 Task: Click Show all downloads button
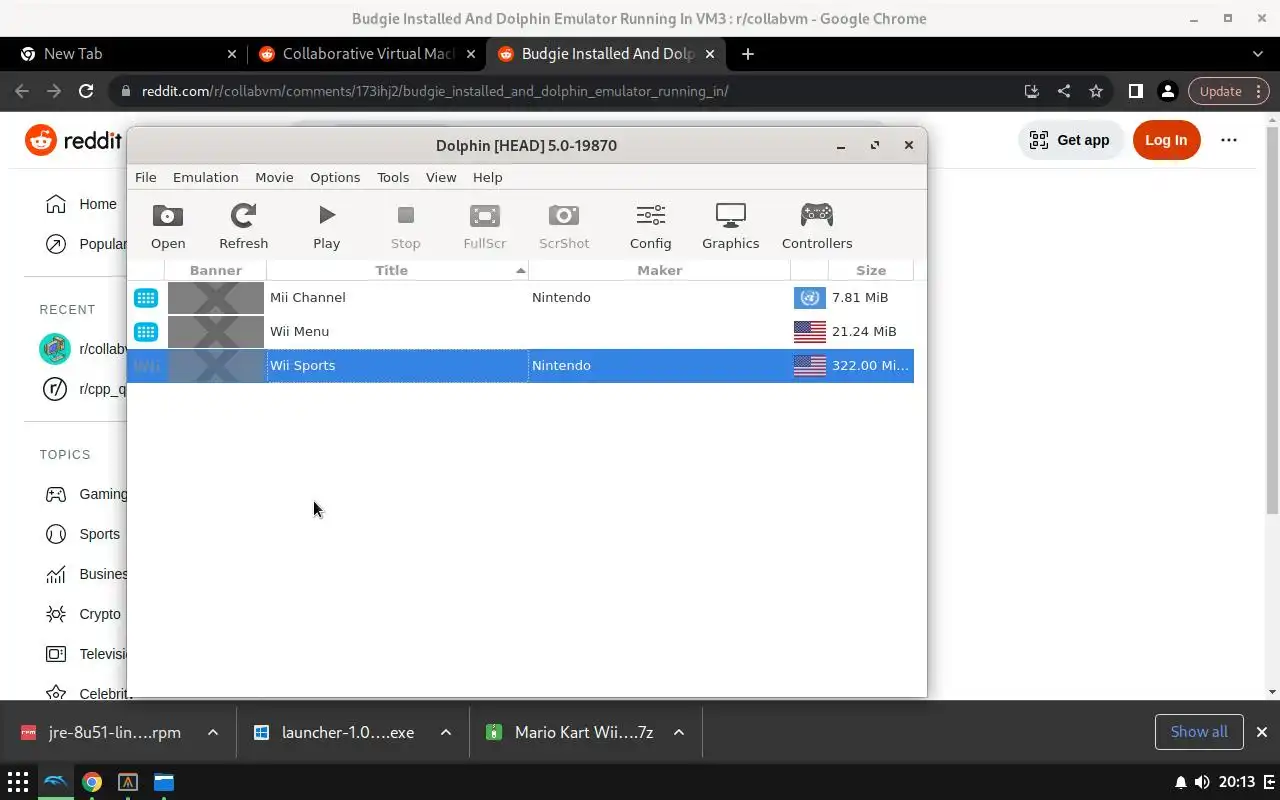1199,732
